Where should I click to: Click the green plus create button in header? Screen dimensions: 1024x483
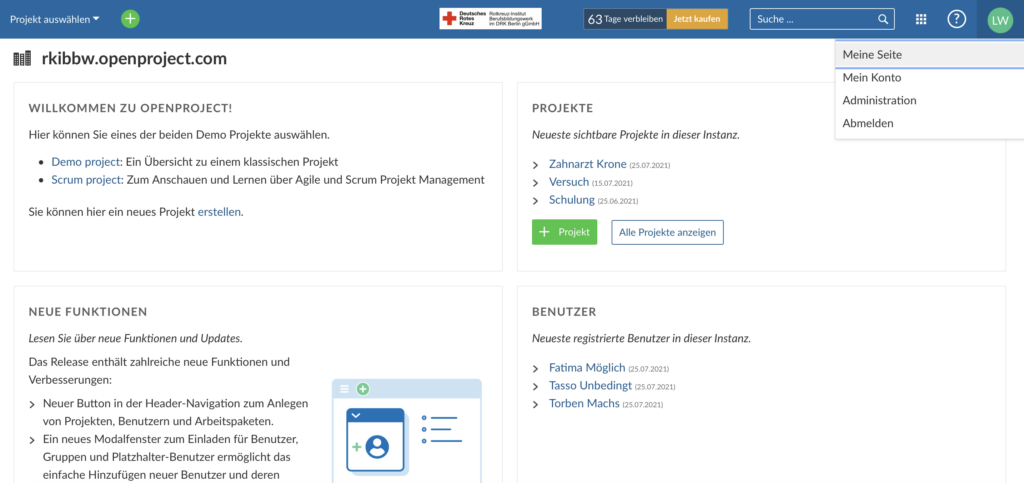(x=131, y=19)
